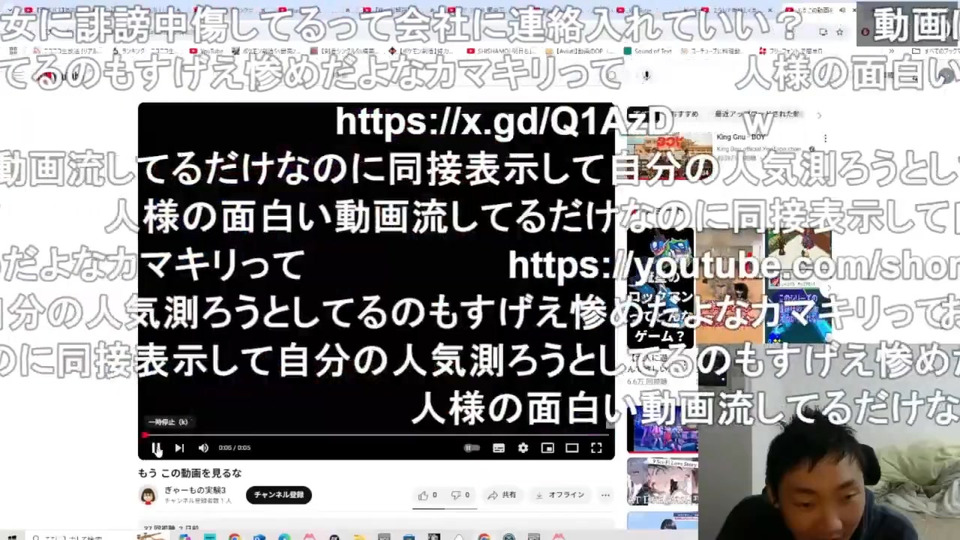Open the ゲーム? shorts thumbnail
The image size is (960, 540).
(660, 287)
